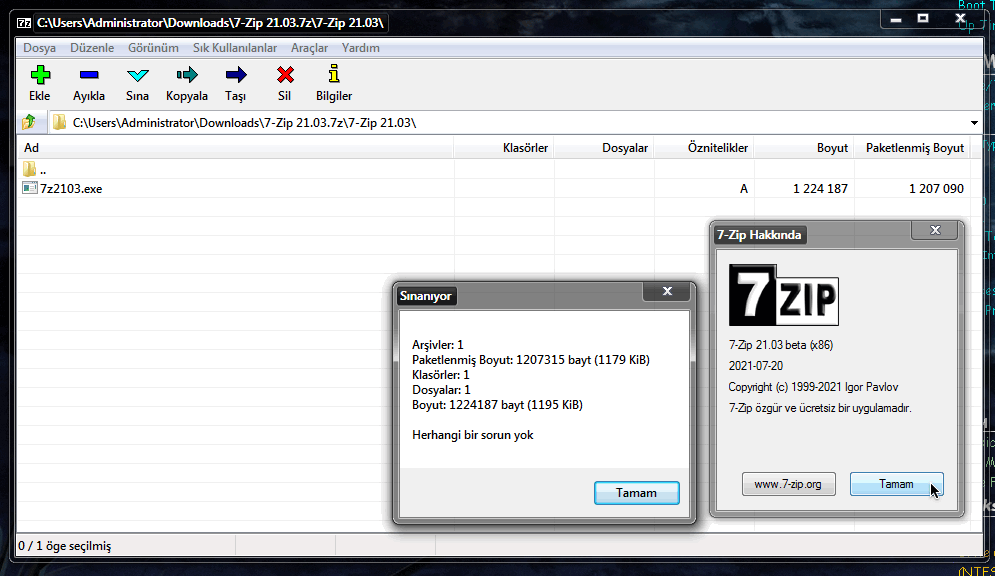
Task: Click the blue minus Ayıkla icon
Action: tap(89, 75)
